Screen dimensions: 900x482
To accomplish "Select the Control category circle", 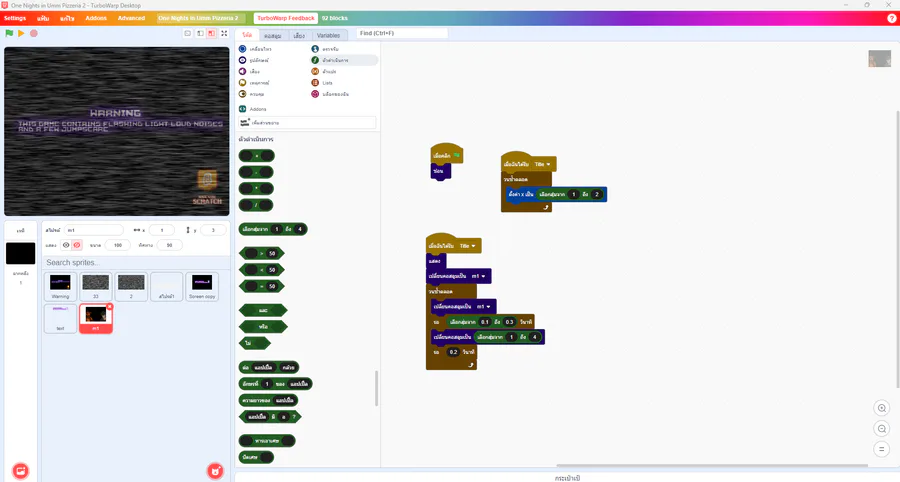I will click(x=242, y=94).
